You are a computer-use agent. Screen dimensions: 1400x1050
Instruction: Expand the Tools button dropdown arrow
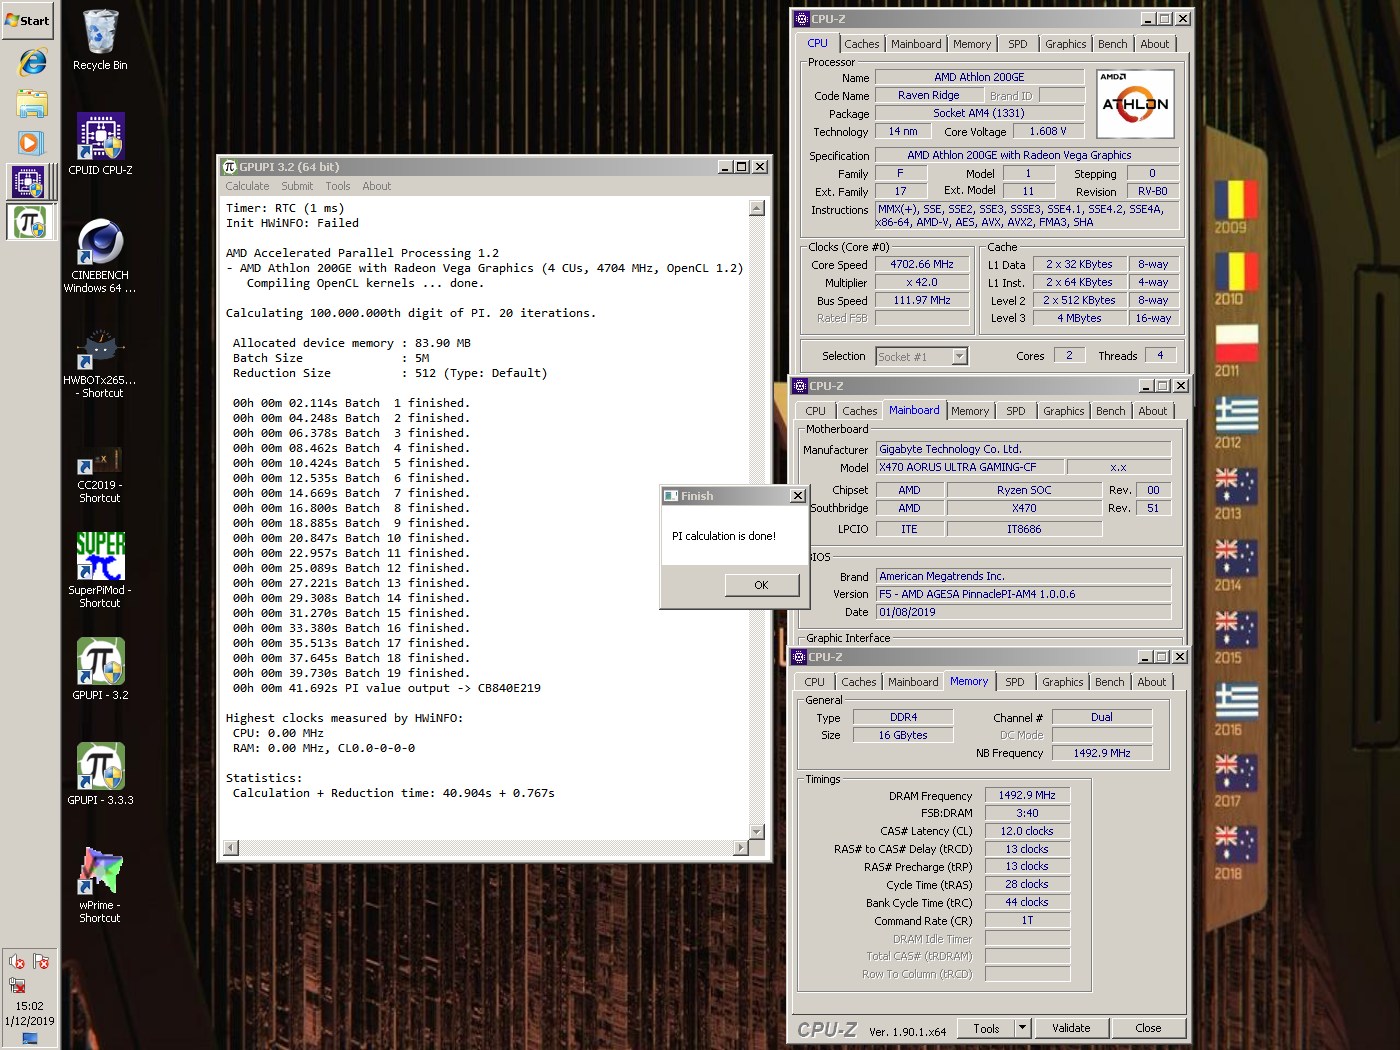tap(1022, 1028)
